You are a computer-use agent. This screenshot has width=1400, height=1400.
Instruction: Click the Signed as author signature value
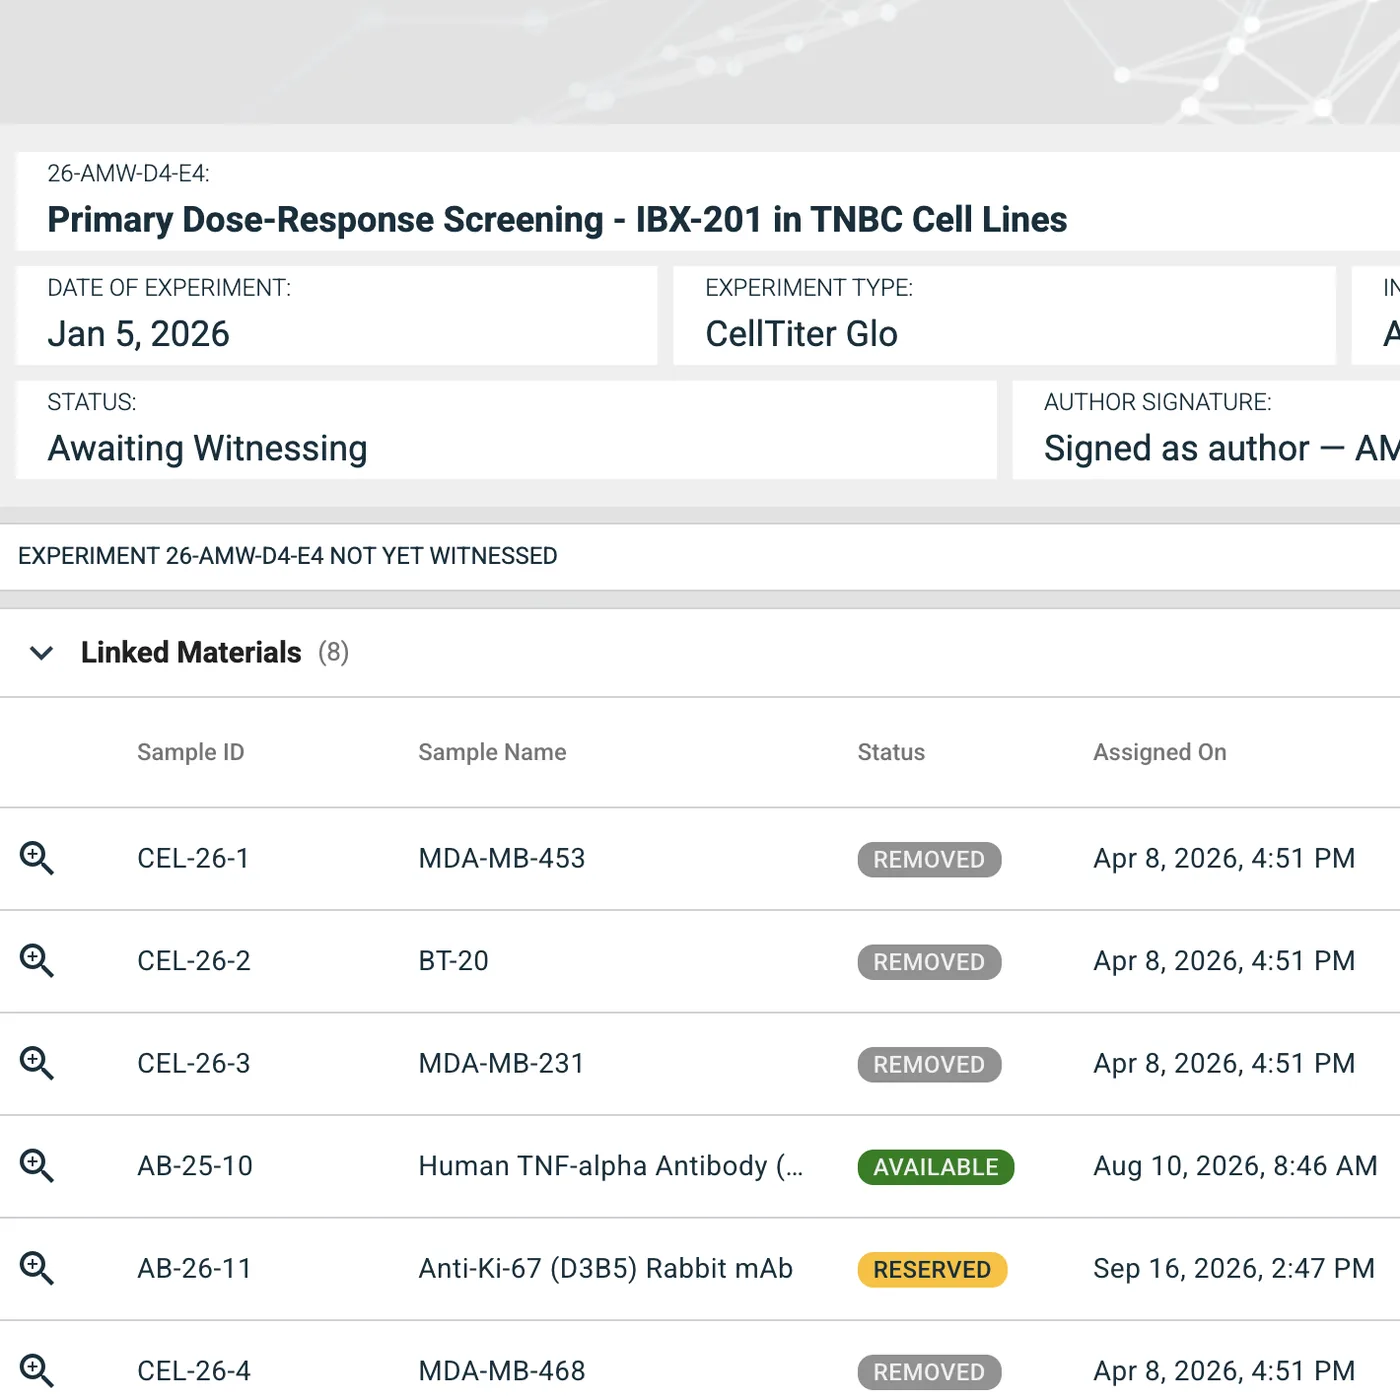click(1221, 448)
